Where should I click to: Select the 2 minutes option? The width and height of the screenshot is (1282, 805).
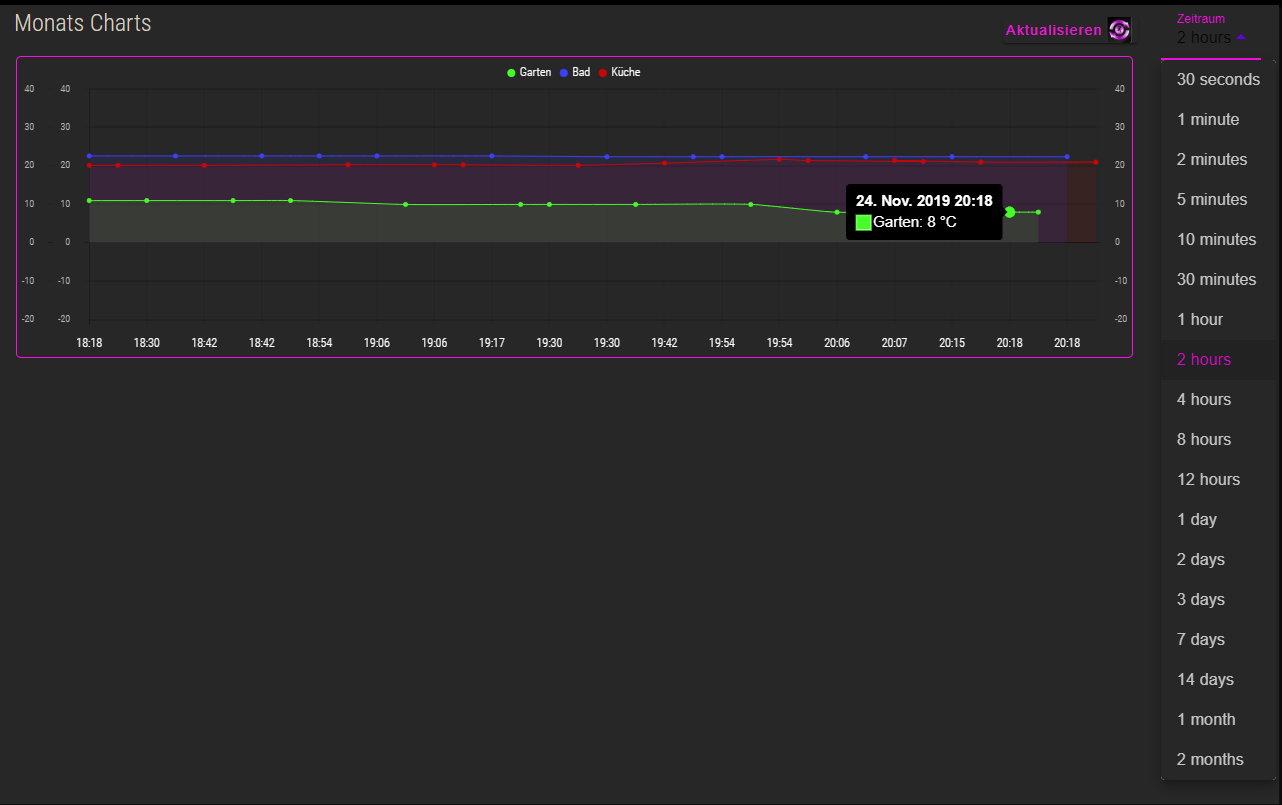(x=1218, y=159)
